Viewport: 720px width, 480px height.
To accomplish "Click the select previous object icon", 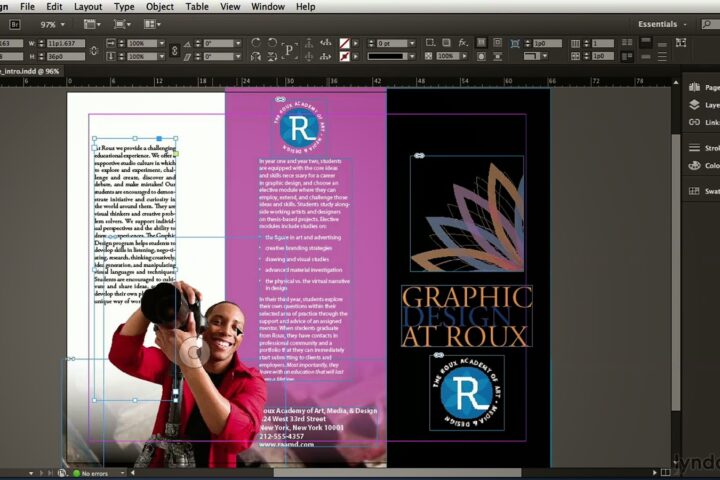I will click(x=326, y=43).
